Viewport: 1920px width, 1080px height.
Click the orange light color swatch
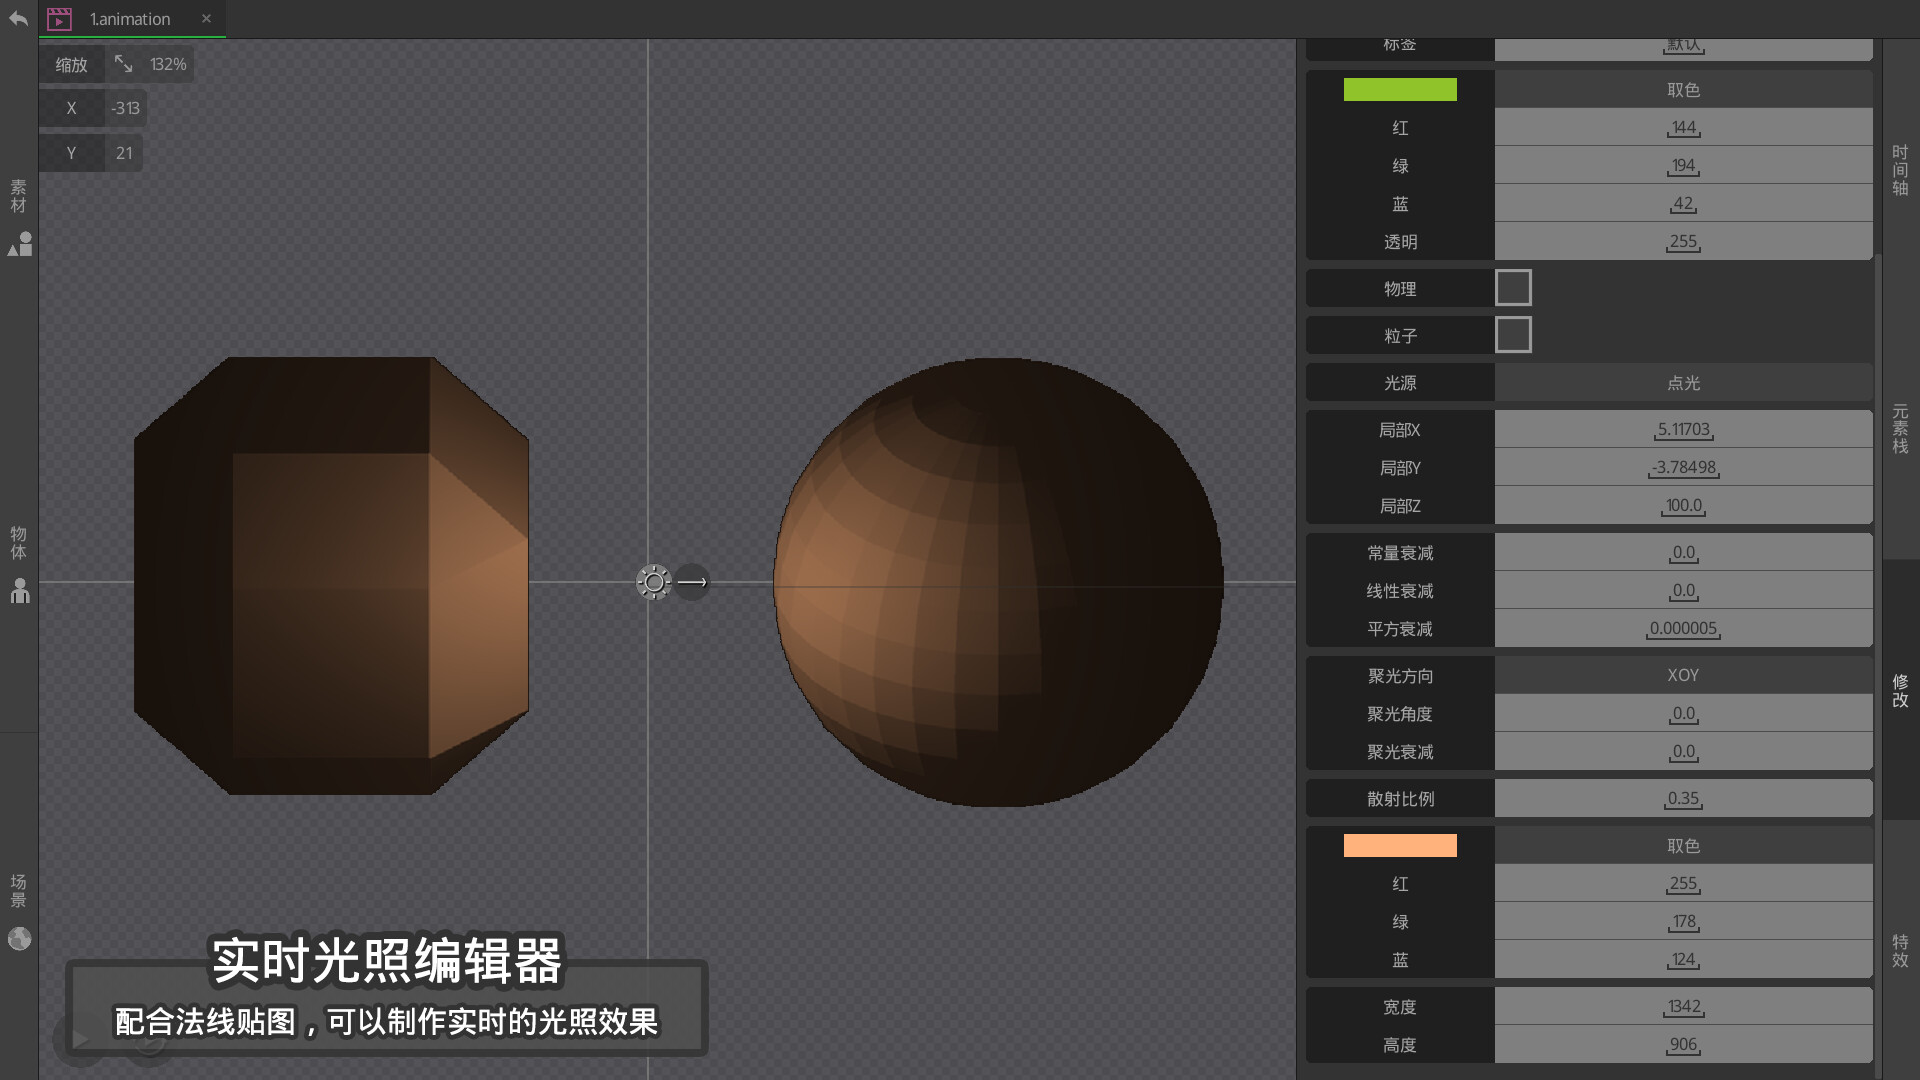tap(1400, 846)
